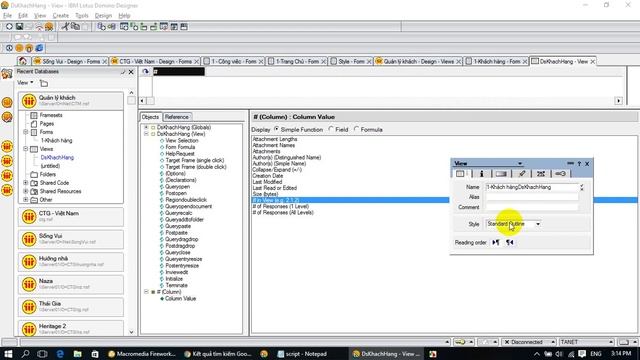Open the CTG - Việt Nam database icon

click(29, 216)
